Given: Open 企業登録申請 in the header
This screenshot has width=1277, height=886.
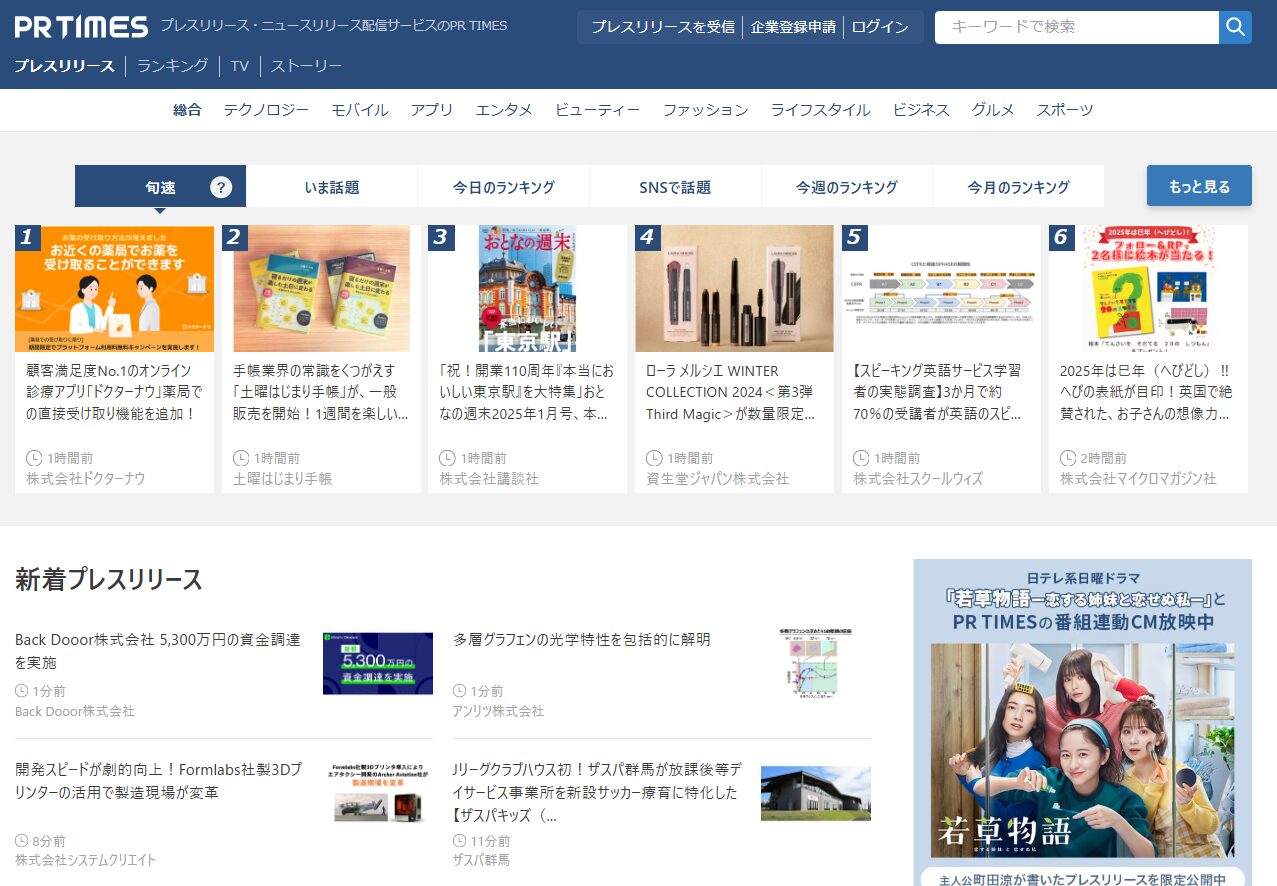Looking at the screenshot, I should point(792,27).
